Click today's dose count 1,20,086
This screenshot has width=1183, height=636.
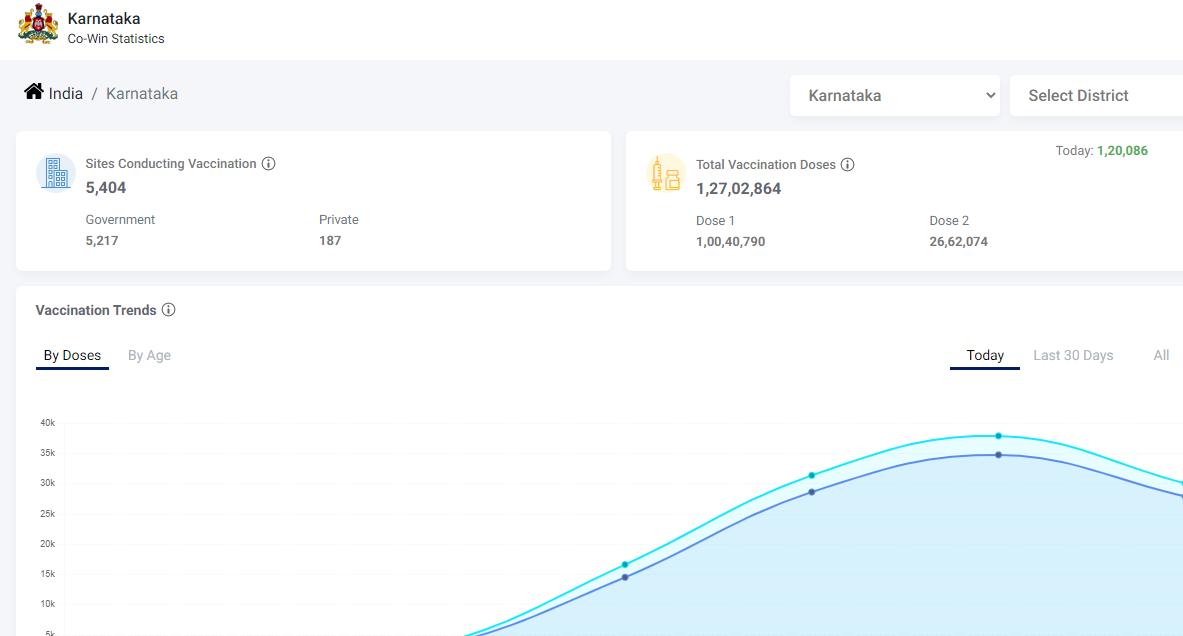point(1121,151)
